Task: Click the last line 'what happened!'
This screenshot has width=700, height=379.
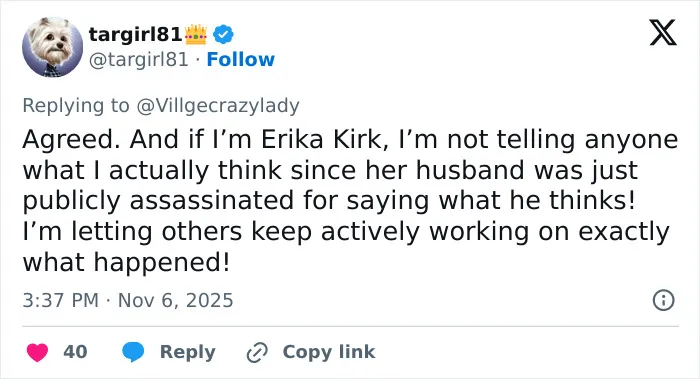Action: tap(126, 262)
